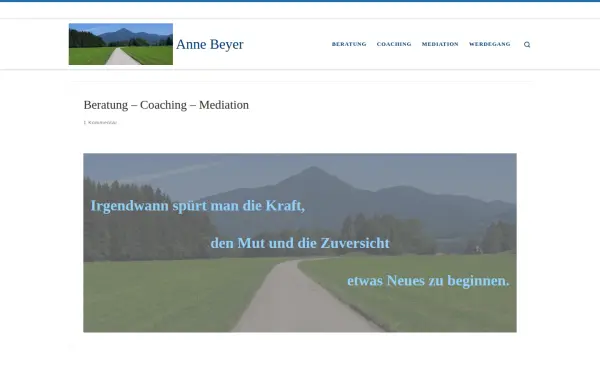Open the search magnifier icon
Viewport: 600px width, 375px height.
pyautogui.click(x=527, y=44)
